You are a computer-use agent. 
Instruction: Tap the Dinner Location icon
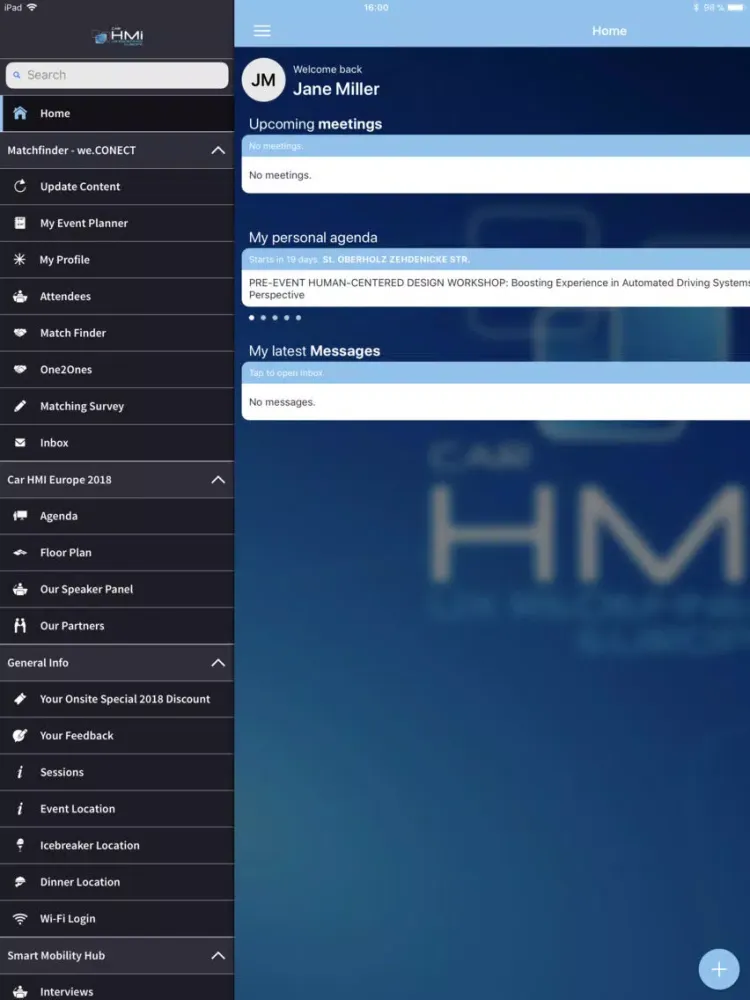coord(20,881)
